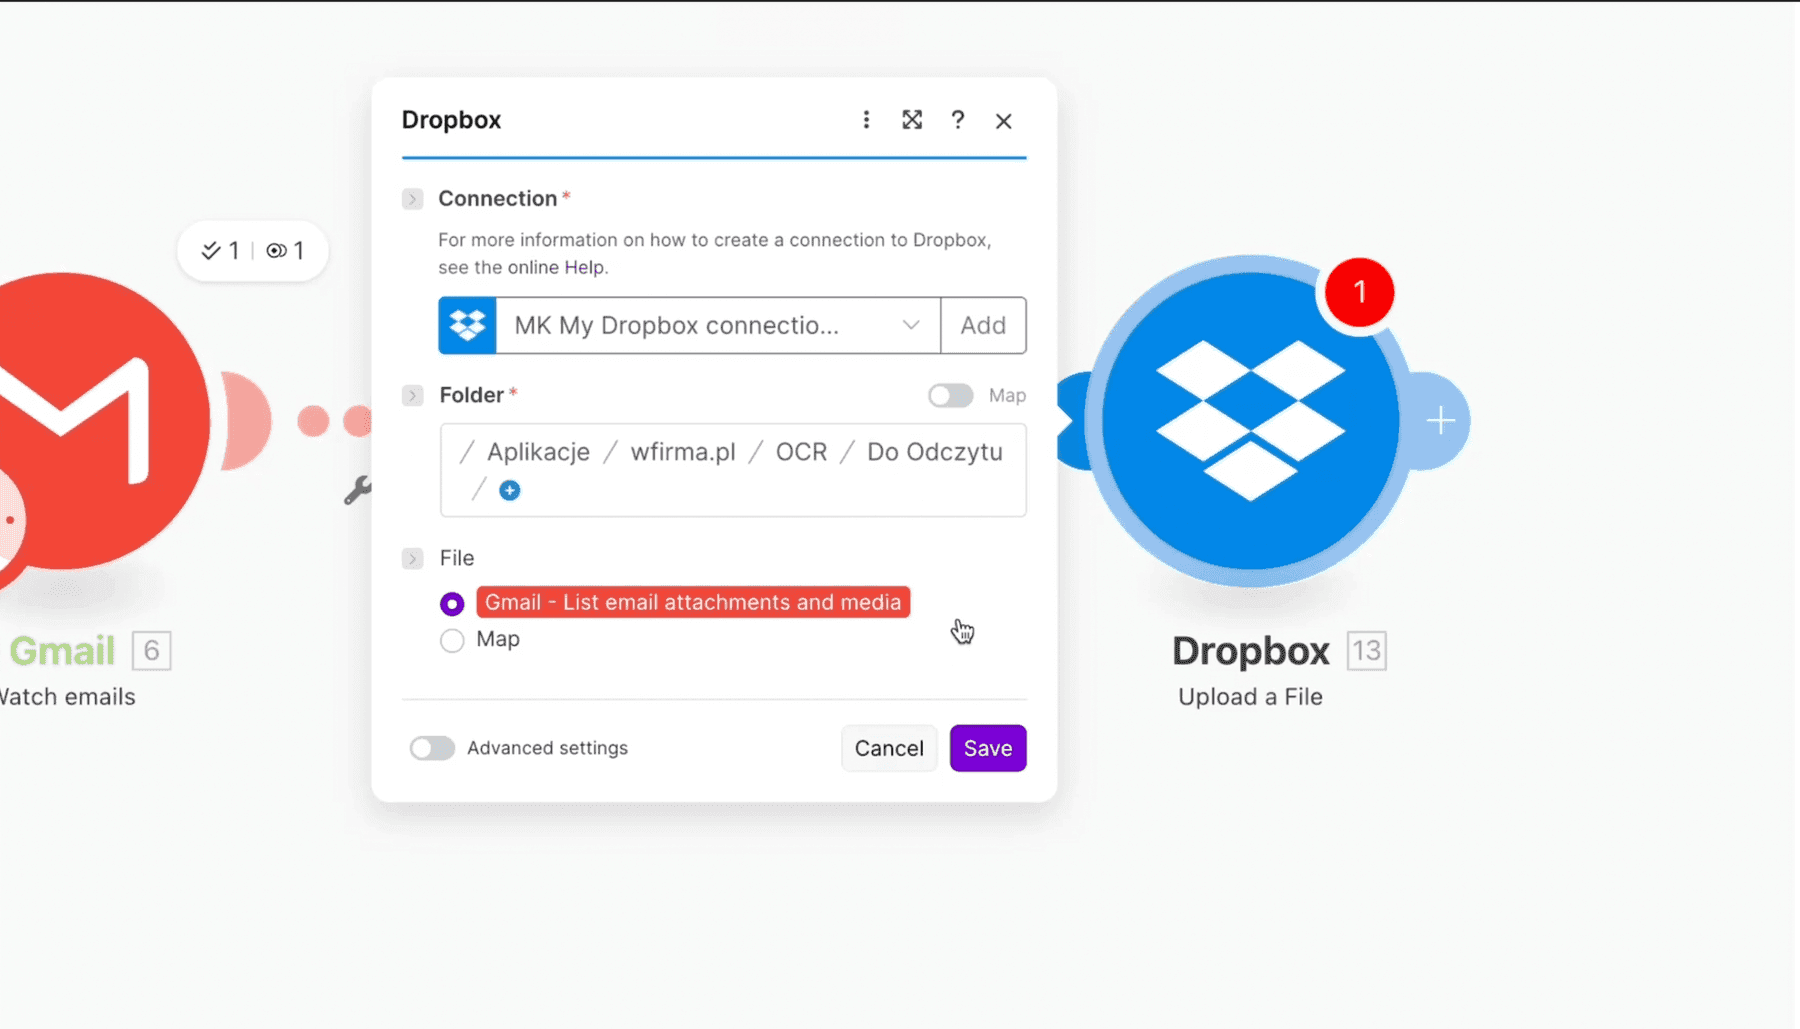Open the red notification badge on Dropbox module
This screenshot has width=1800, height=1029.
1359,292
